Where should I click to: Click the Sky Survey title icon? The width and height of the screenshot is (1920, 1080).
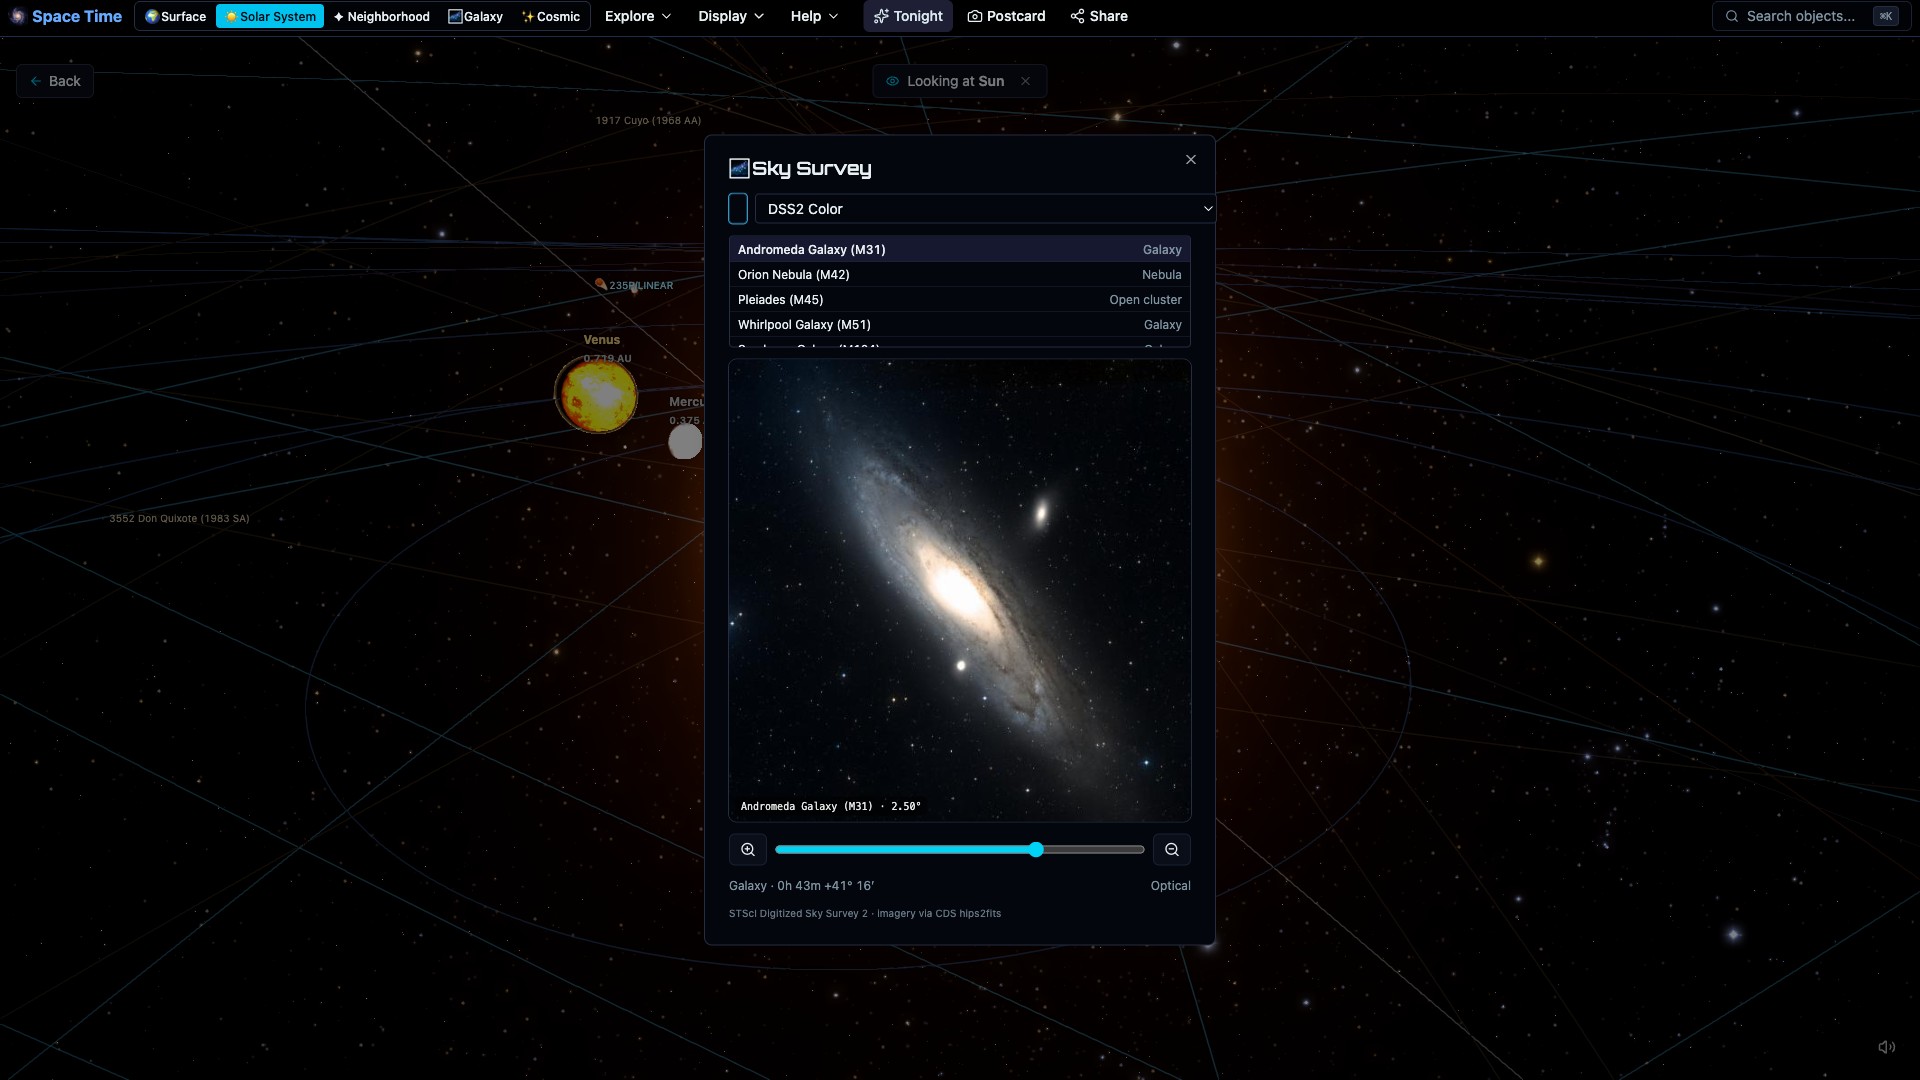point(739,168)
